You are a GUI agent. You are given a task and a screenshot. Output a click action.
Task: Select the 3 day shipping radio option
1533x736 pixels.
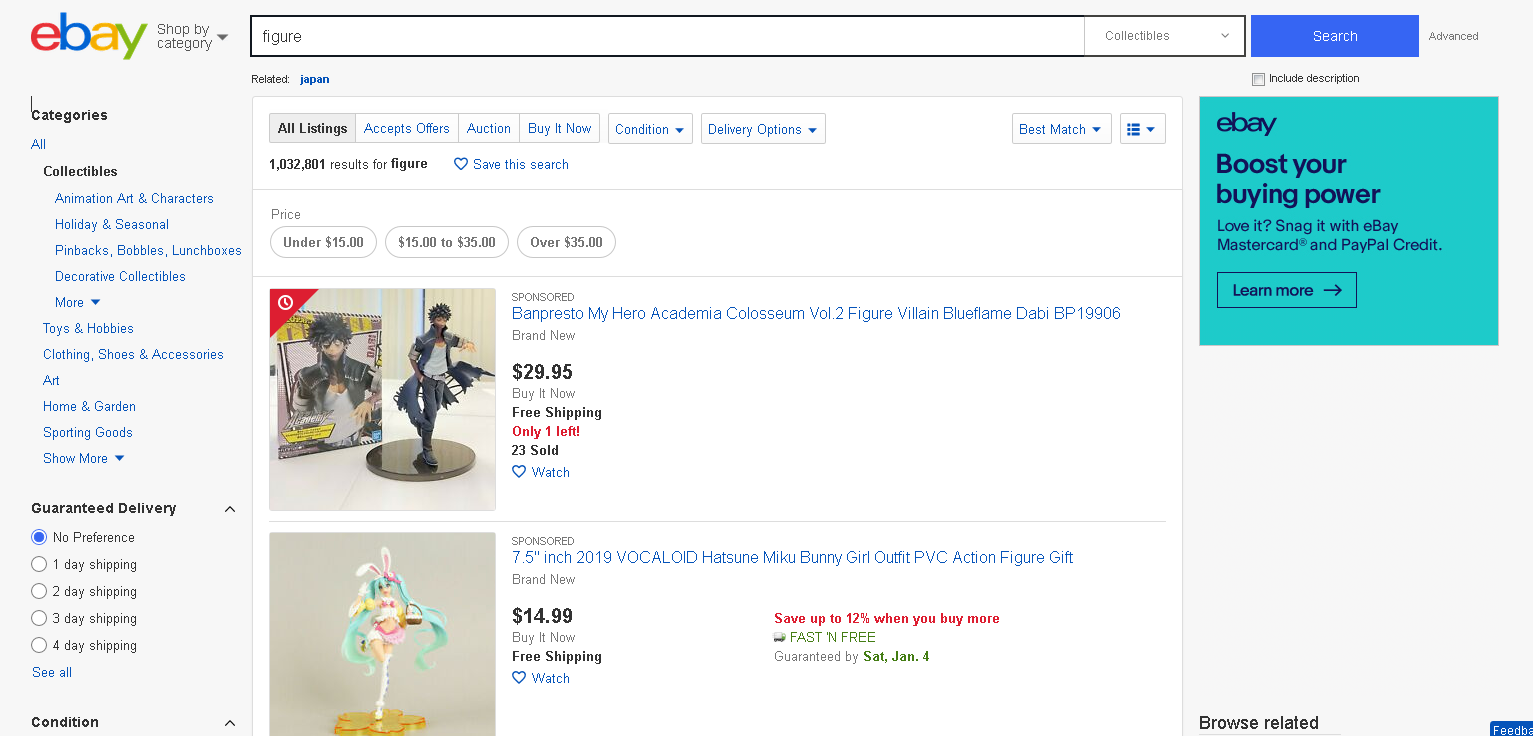[39, 618]
